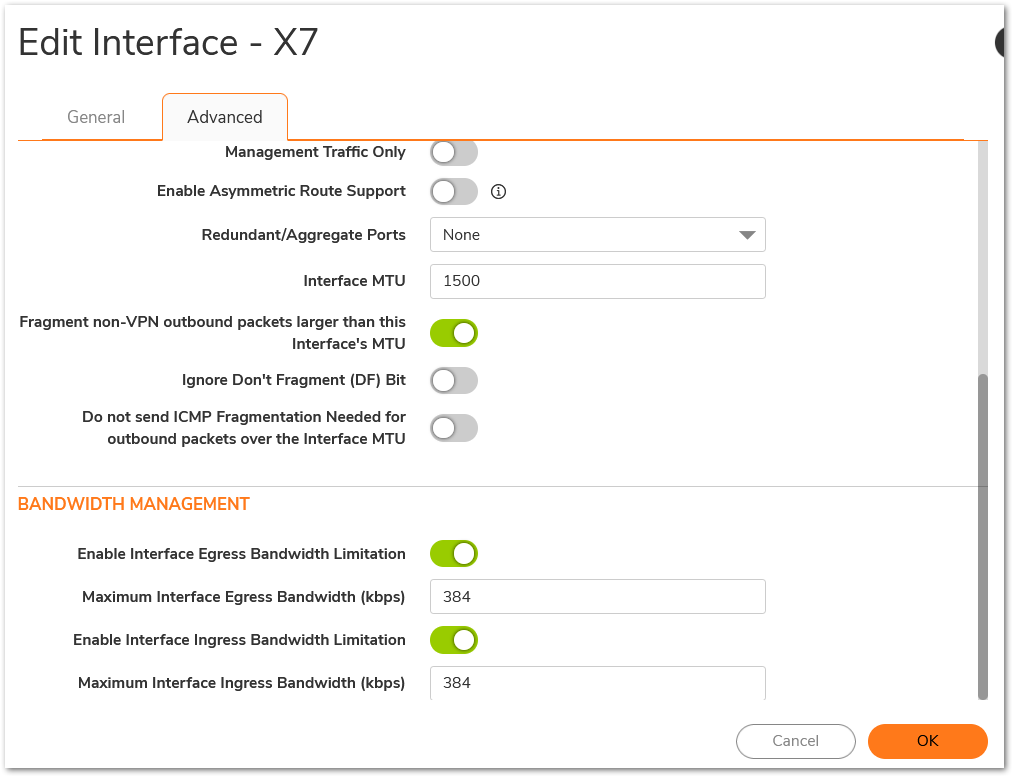Screen dimensions: 1013x777
Task: Turn on Ignore Don't Fragment (DF) Bit
Action: tap(454, 380)
